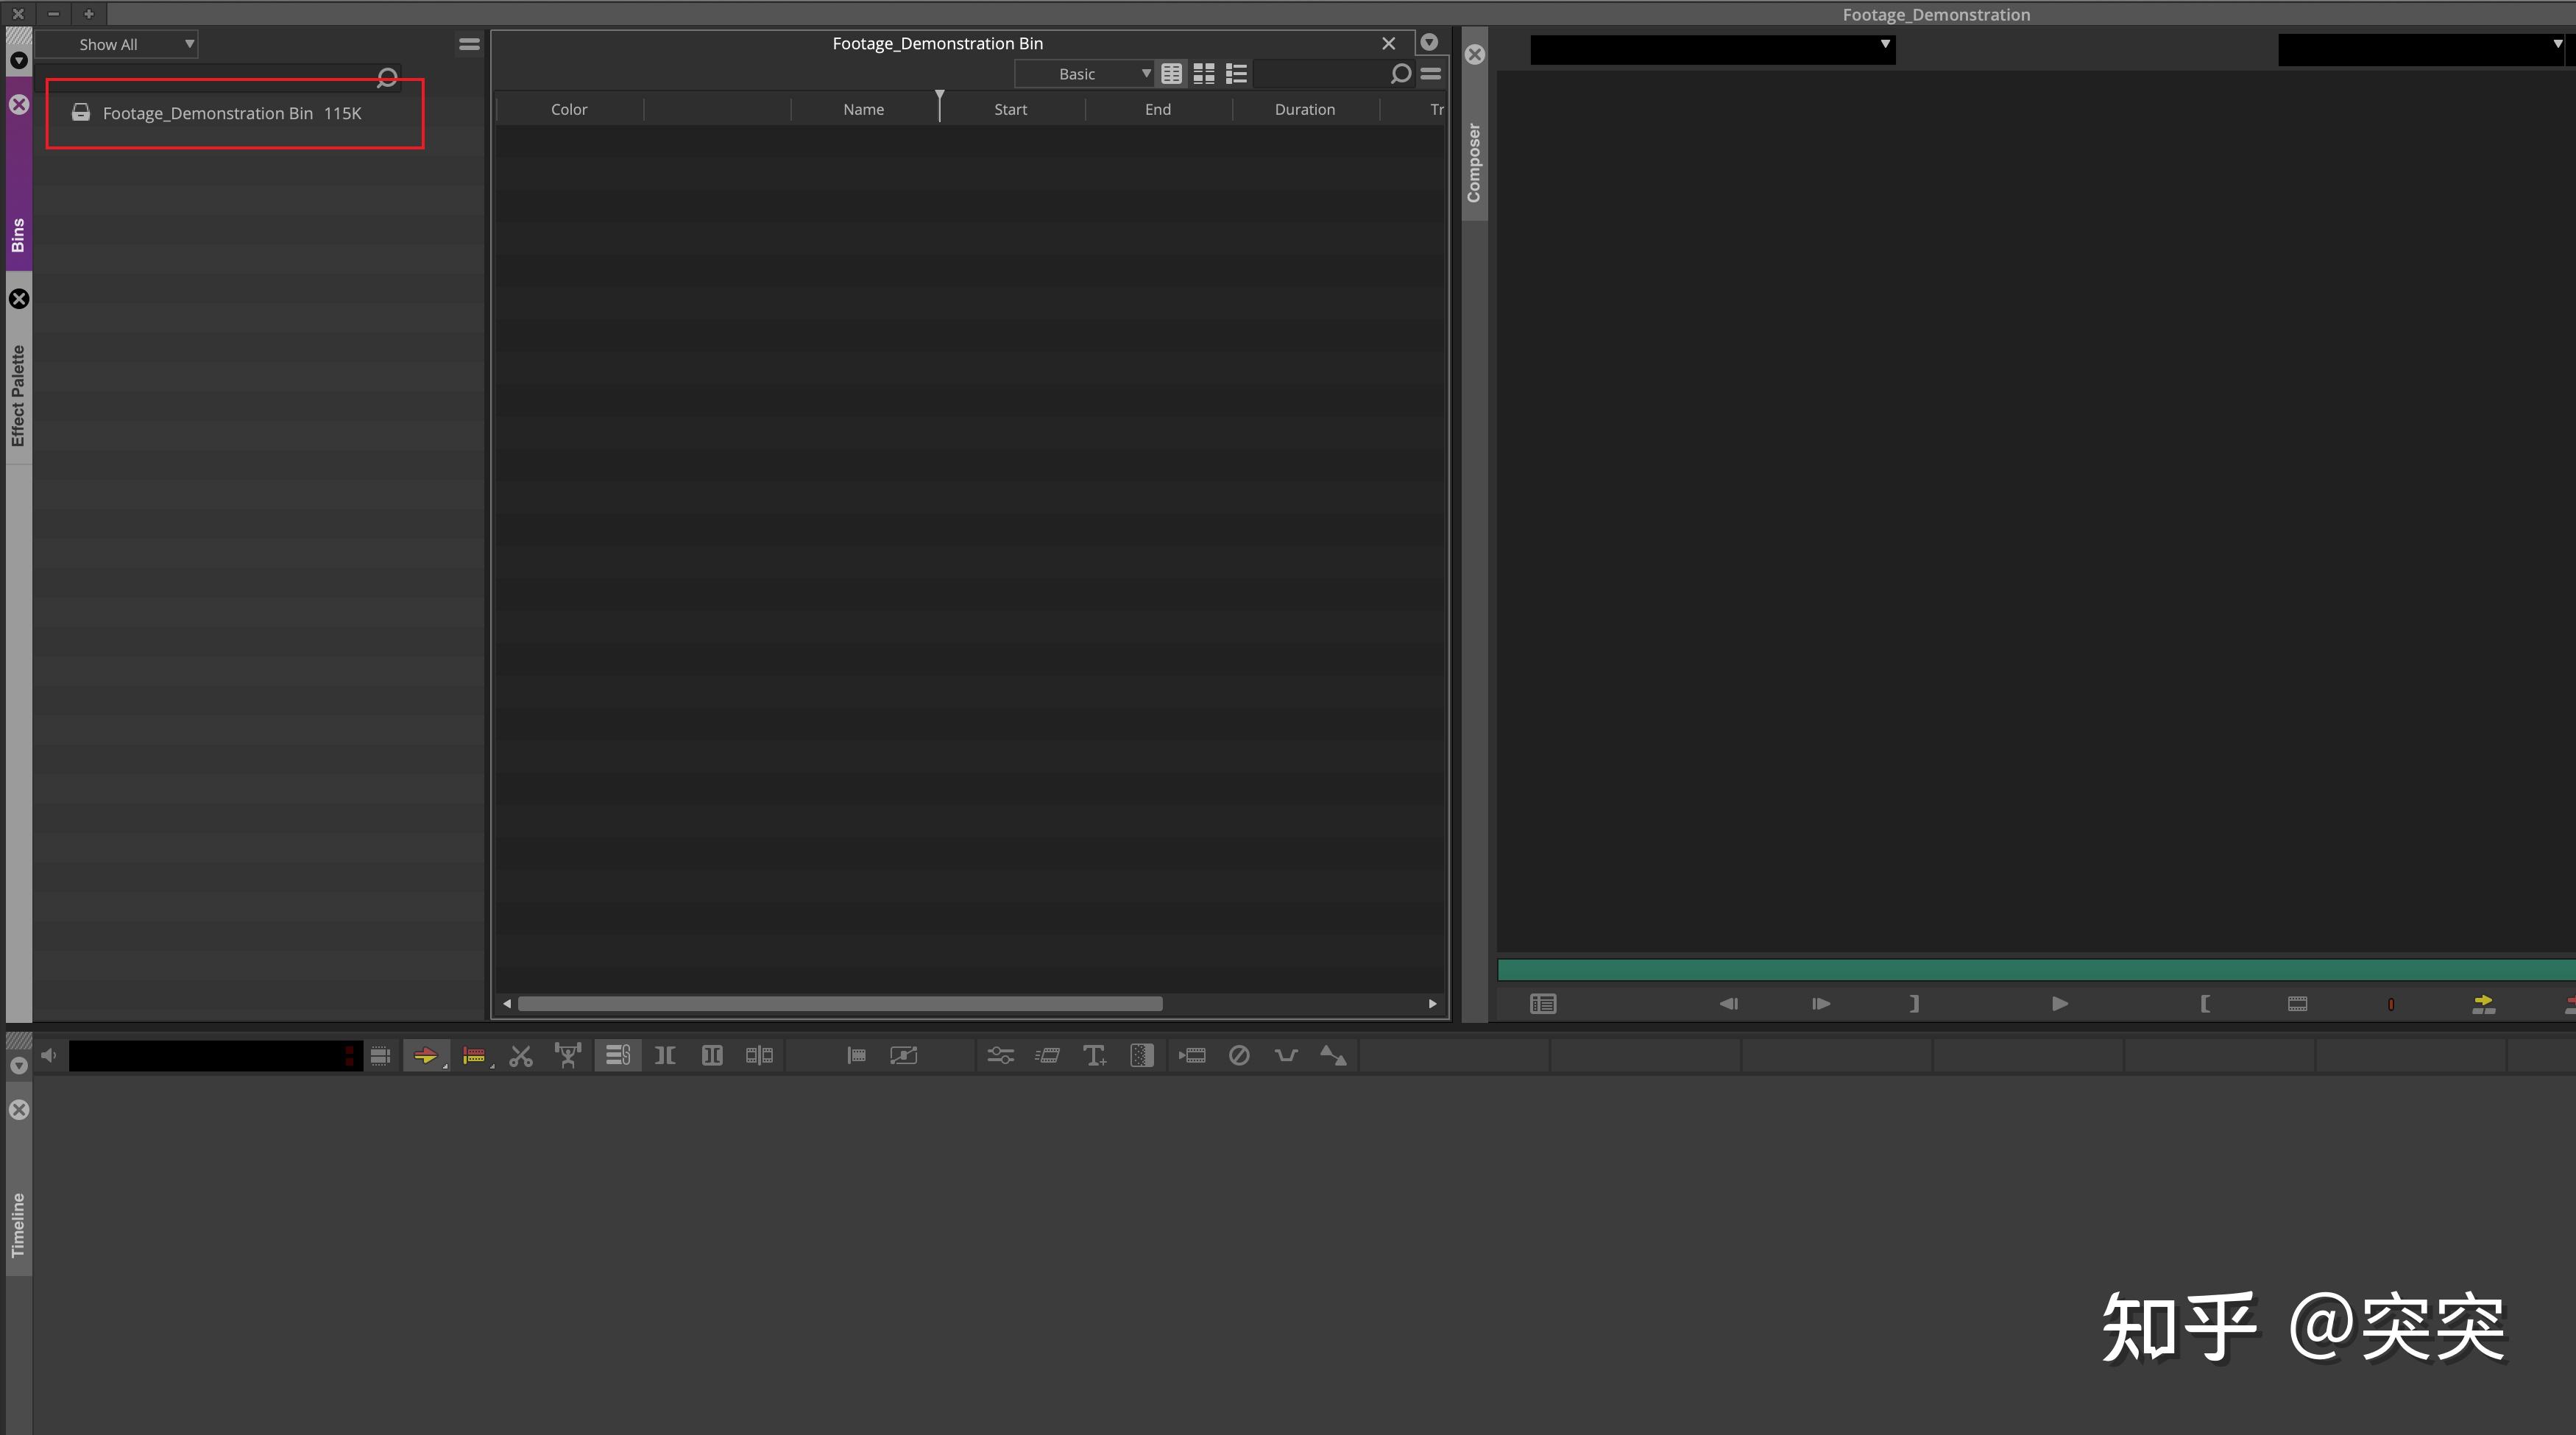Open the audio mixer sliders icon
Screen dimensions: 2576x1435
(1000, 1055)
